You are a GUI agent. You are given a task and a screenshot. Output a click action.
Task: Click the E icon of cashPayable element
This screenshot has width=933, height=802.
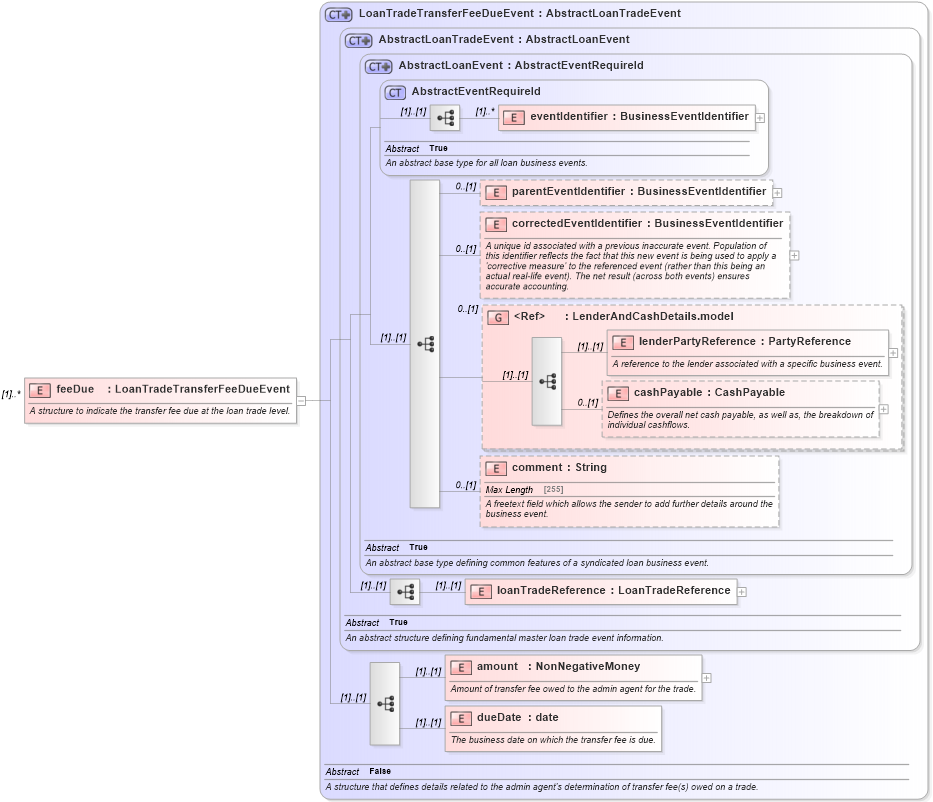(617, 392)
